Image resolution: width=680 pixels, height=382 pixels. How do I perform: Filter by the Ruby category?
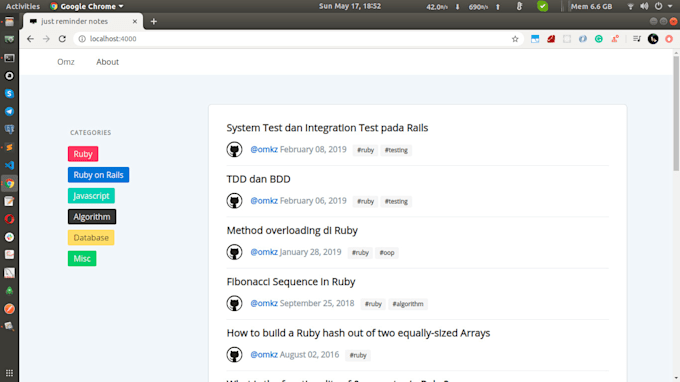pos(83,154)
